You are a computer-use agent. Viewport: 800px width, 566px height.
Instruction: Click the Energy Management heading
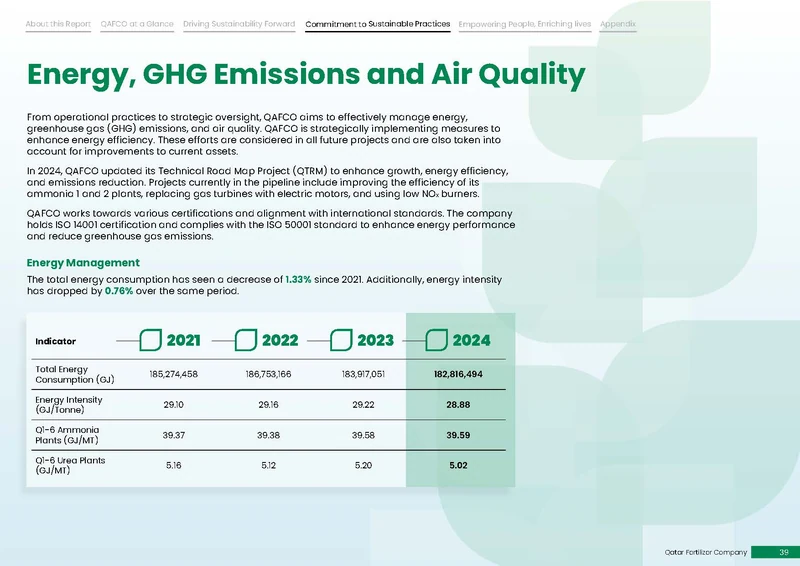coord(83,263)
